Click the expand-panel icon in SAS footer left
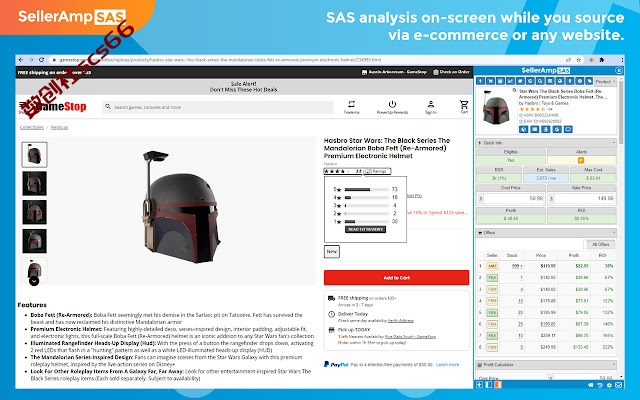Screen dimensions: 640x400 (480, 385)
